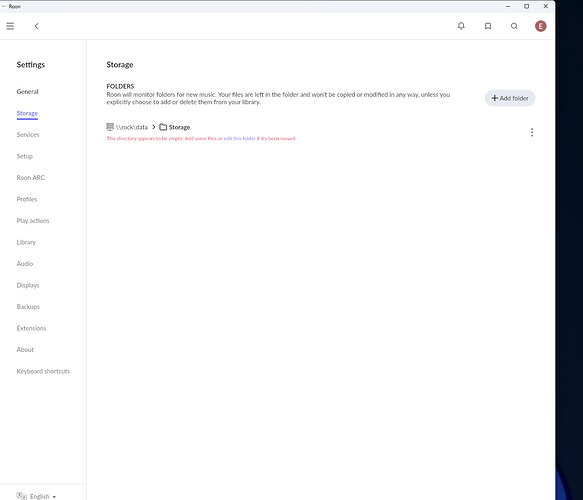This screenshot has width=583, height=500.
Task: Open Roon ARC settings
Action: coord(30,178)
